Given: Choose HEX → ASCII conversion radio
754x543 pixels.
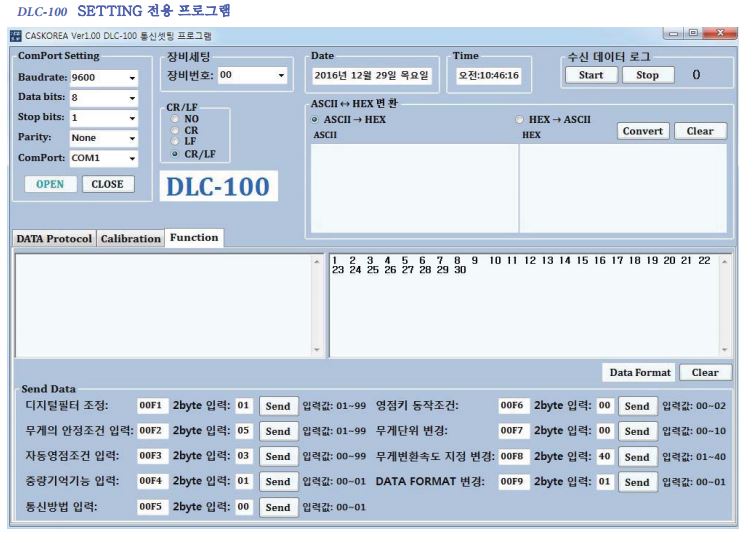Looking at the screenshot, I should 519,119.
